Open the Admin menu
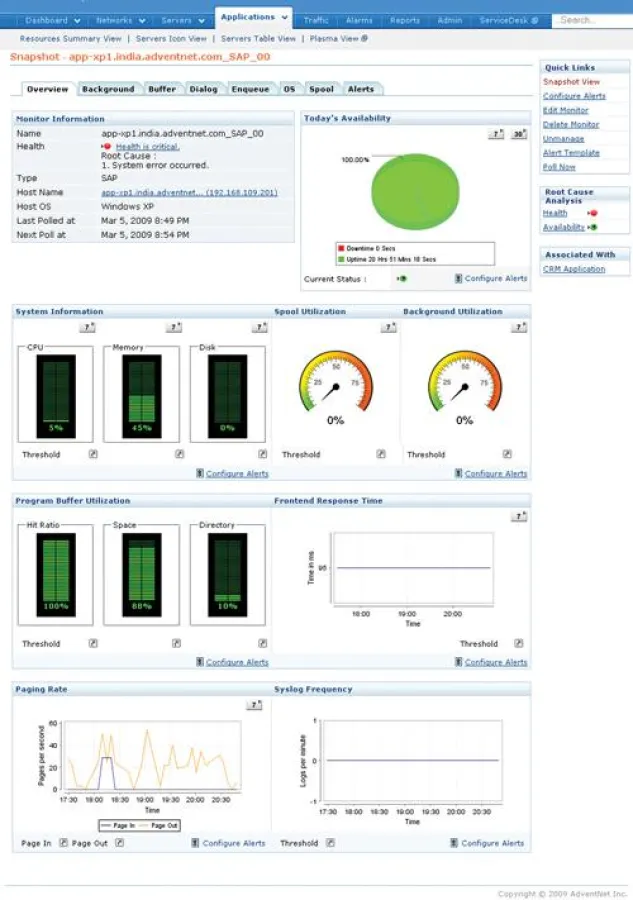This screenshot has height=900, width=633. (x=449, y=20)
